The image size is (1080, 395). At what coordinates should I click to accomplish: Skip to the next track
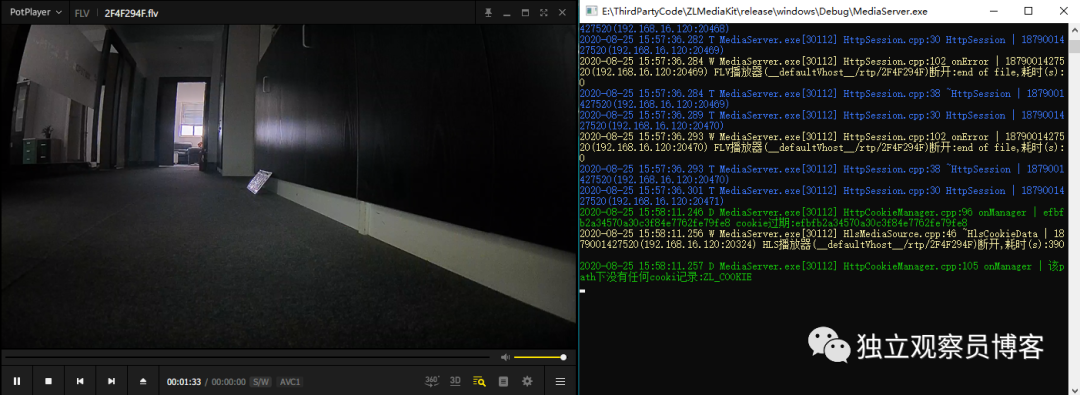112,381
